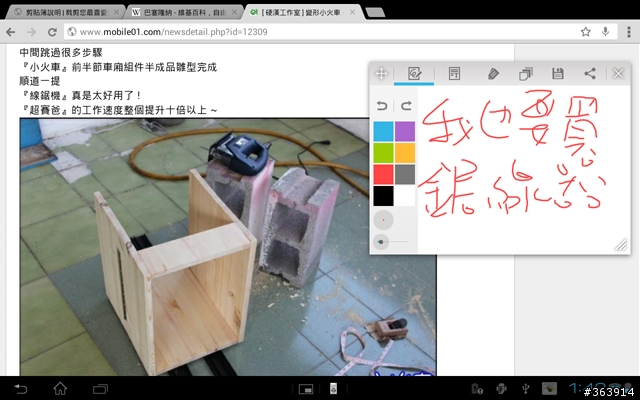This screenshot has height=400, width=640.
Task: Tap Android home button
Action: click(60, 389)
